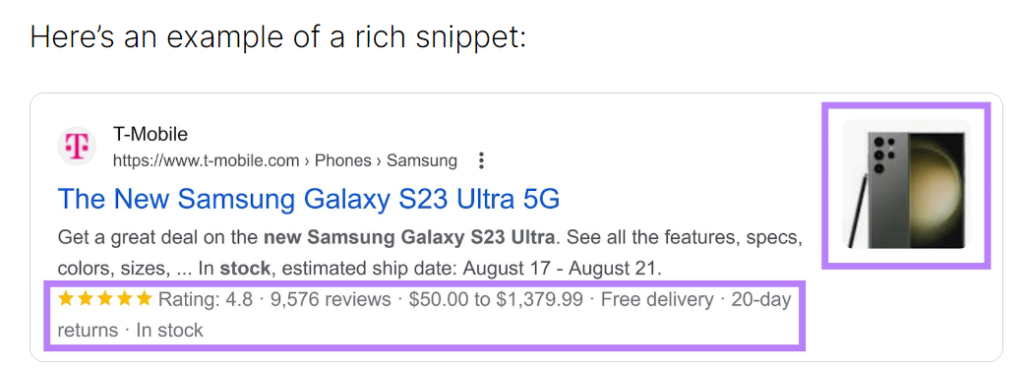Click the Free delivery label
The width and height of the screenshot is (1024, 371).
click(657, 300)
